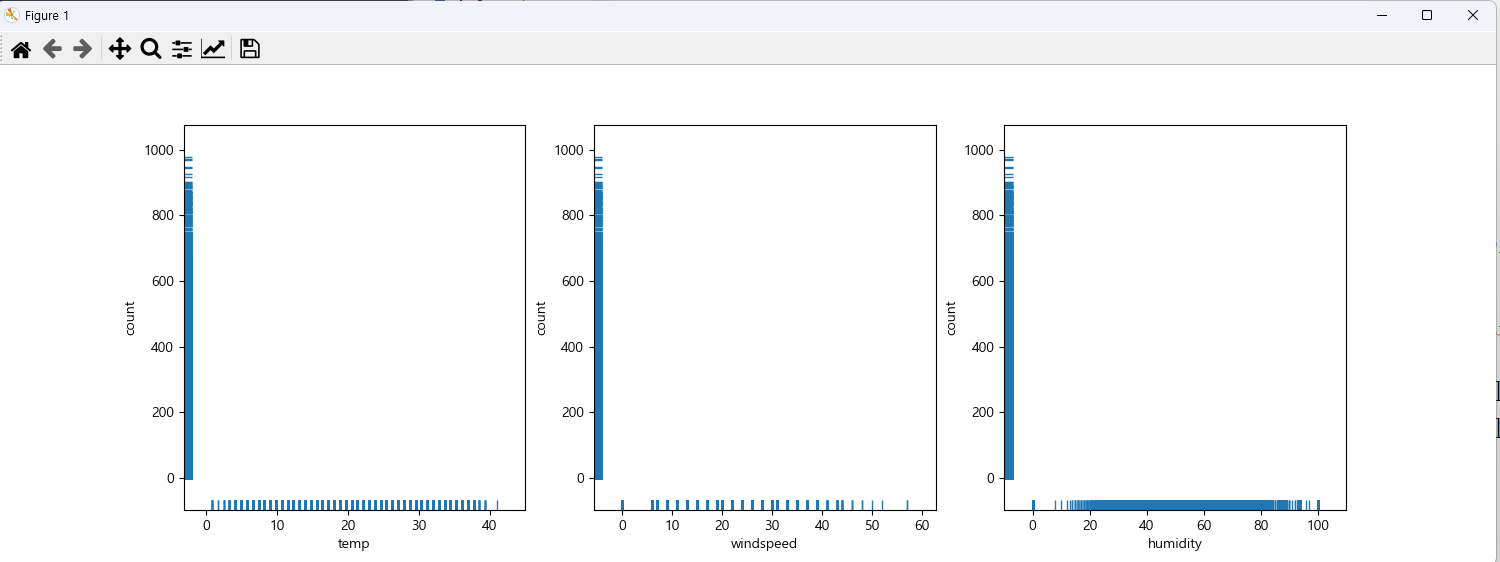Activate the Pan axes tool
The height and width of the screenshot is (562, 1500).
click(x=120, y=49)
